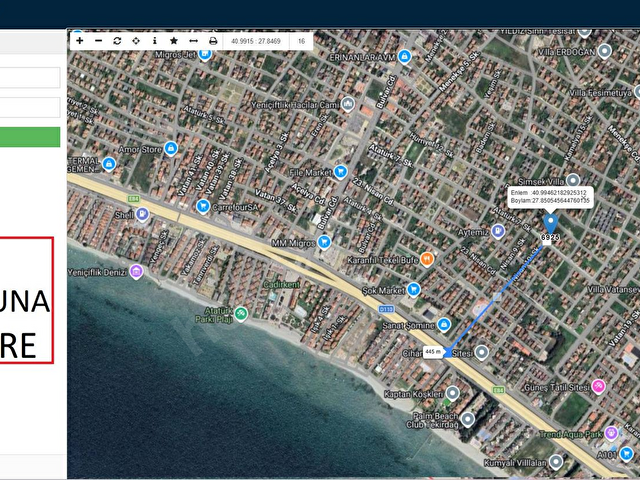
Task: Click the crosshair locate icon in toolbar
Action: pyautogui.click(x=136, y=41)
